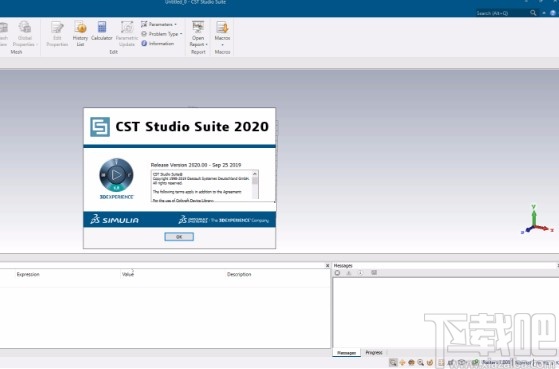
Task: Select the rotate sphere status bar icon
Action: 411,362
